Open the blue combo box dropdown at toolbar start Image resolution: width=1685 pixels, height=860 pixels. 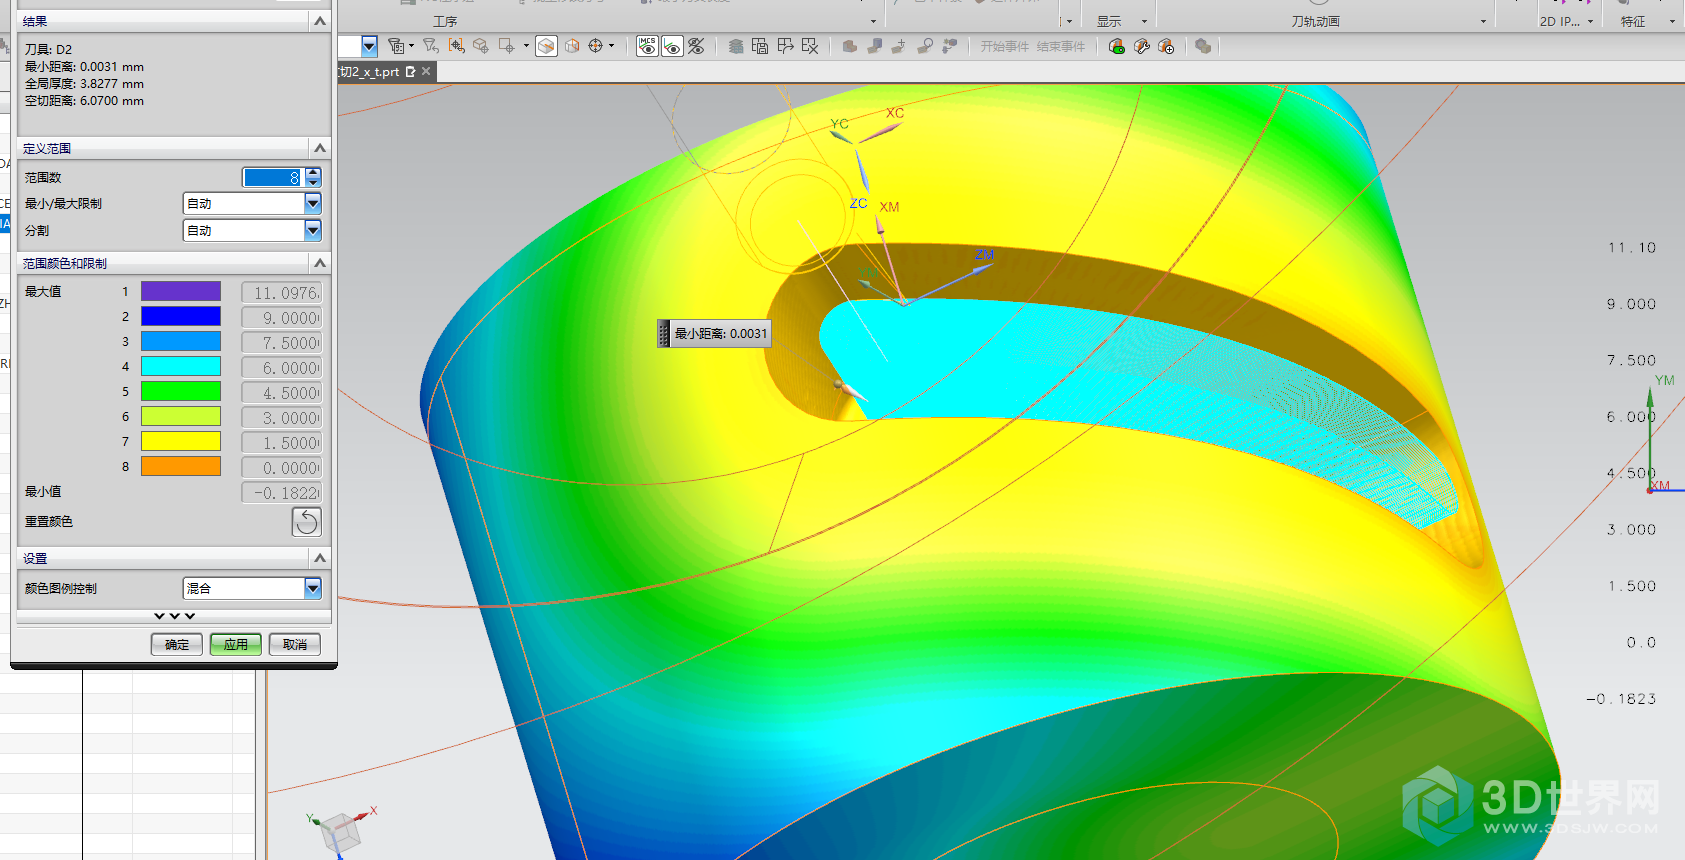coord(369,46)
